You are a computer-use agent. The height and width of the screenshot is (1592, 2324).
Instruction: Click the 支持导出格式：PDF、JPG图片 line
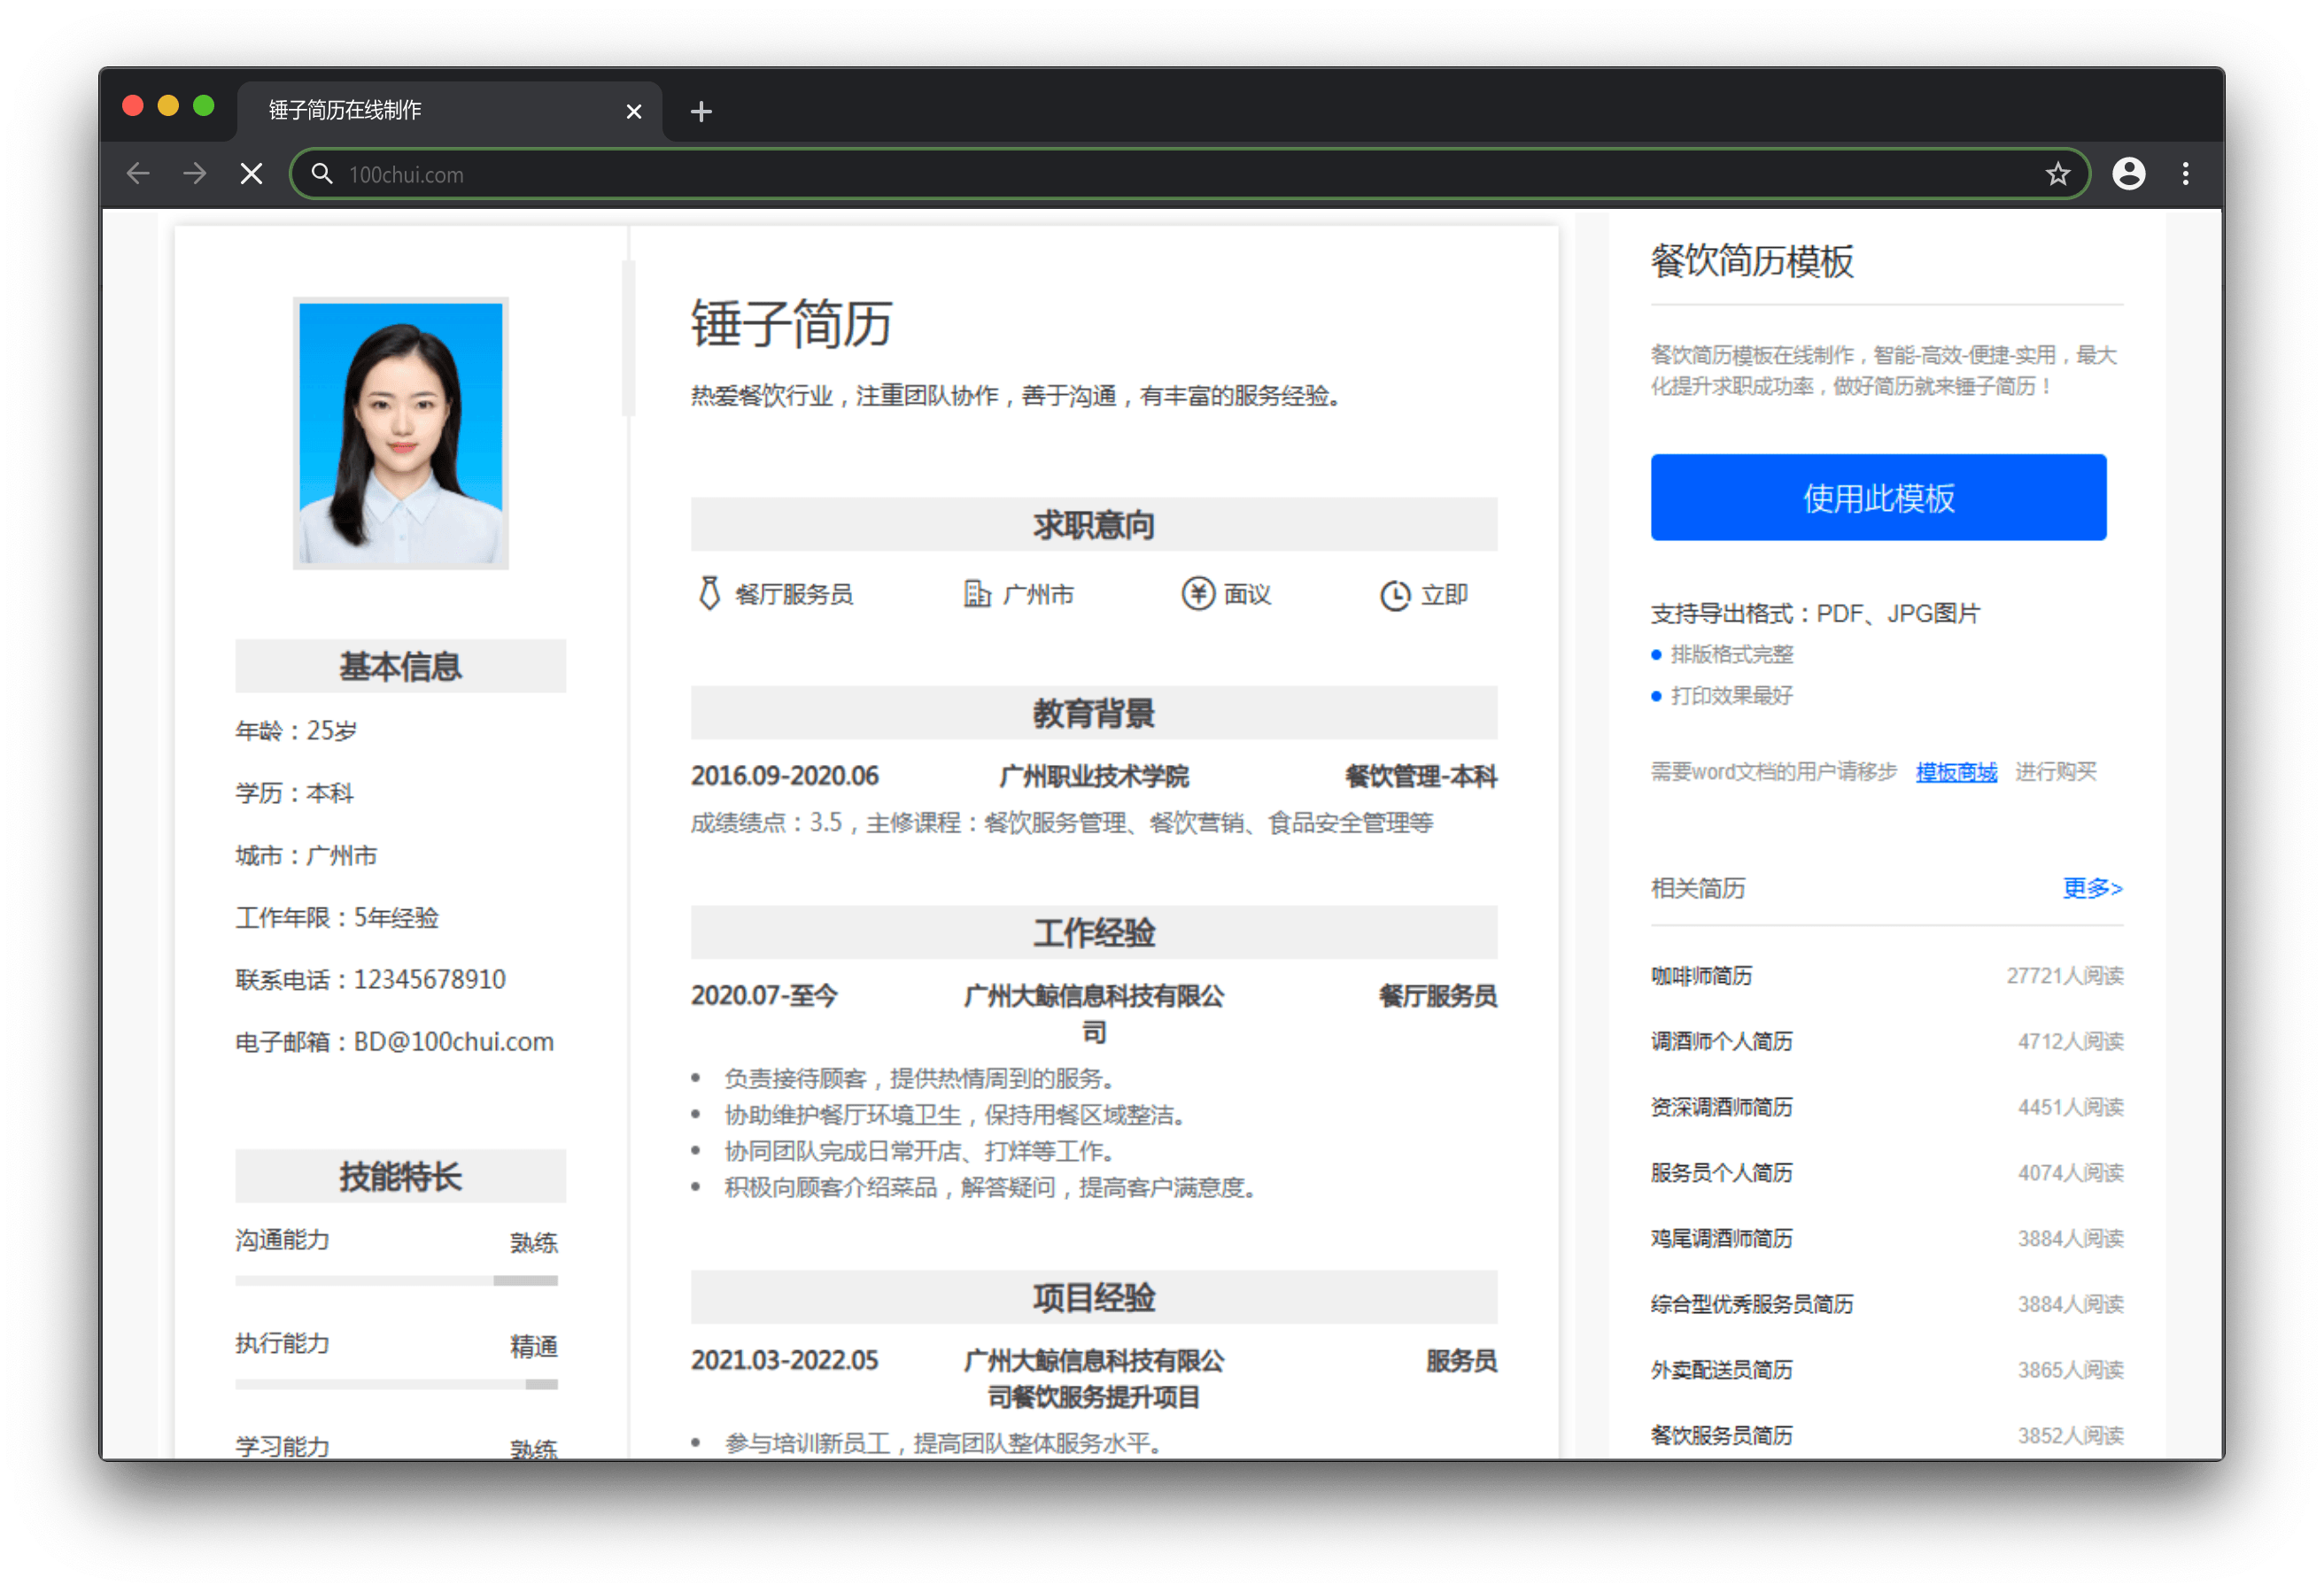[x=1815, y=613]
